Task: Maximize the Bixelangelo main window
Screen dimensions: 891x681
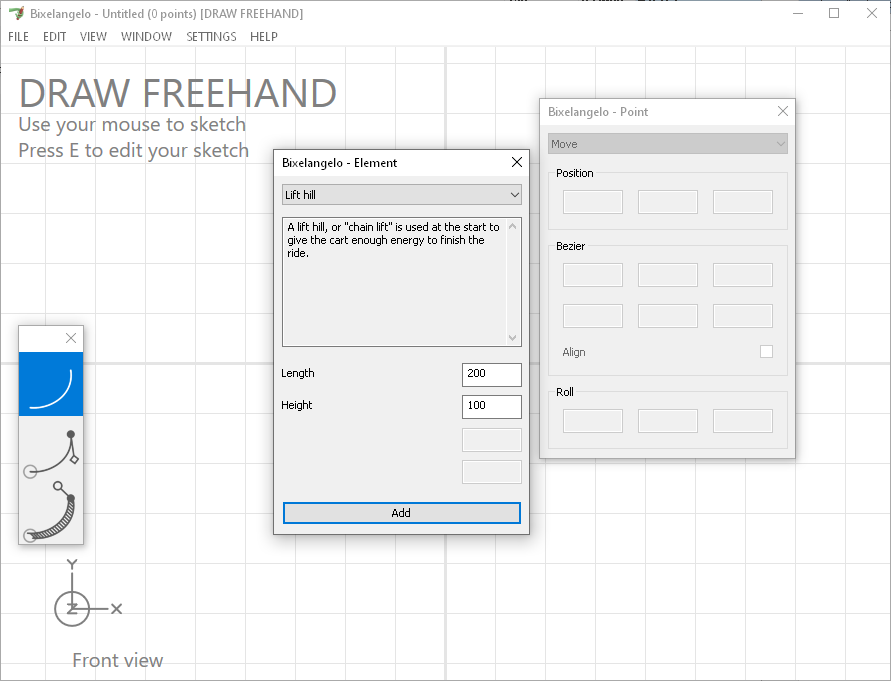Action: coord(834,13)
